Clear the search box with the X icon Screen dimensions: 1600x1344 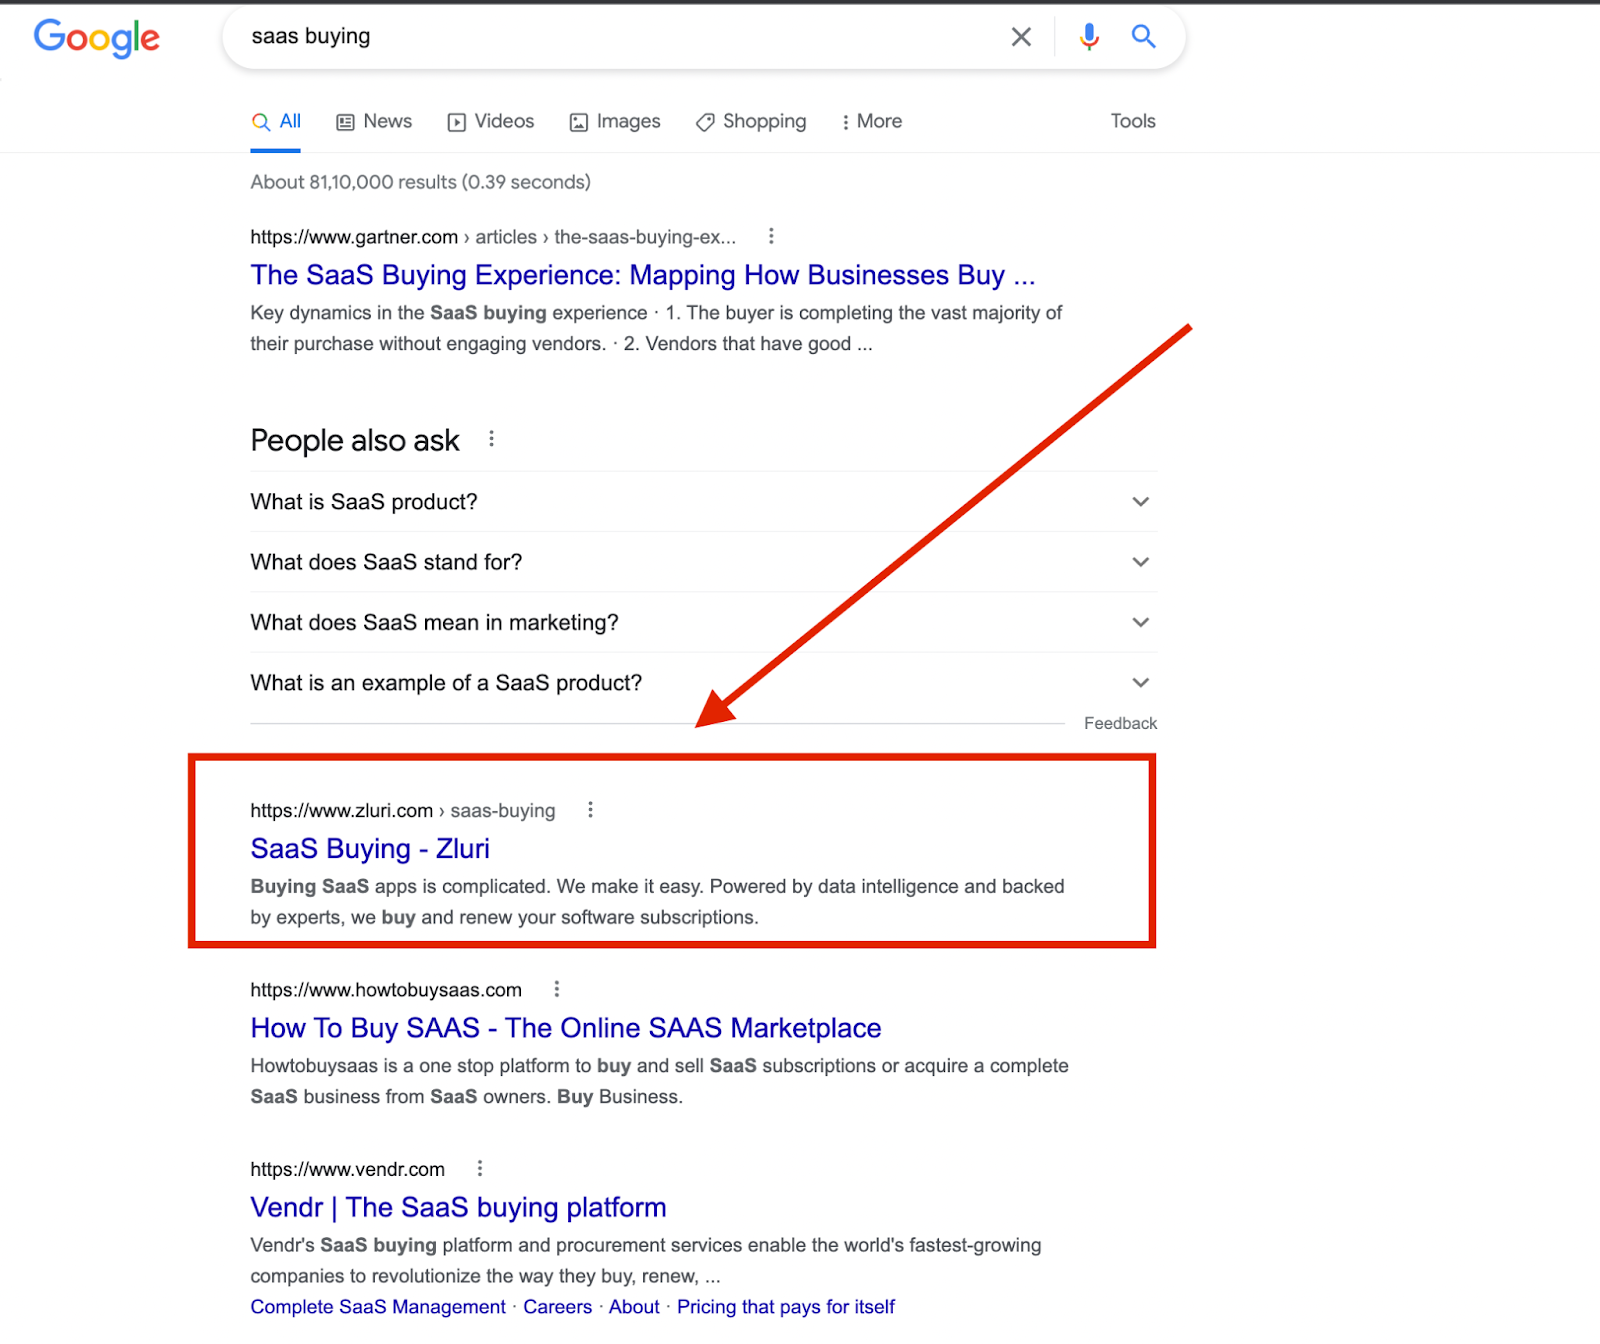coord(1021,37)
